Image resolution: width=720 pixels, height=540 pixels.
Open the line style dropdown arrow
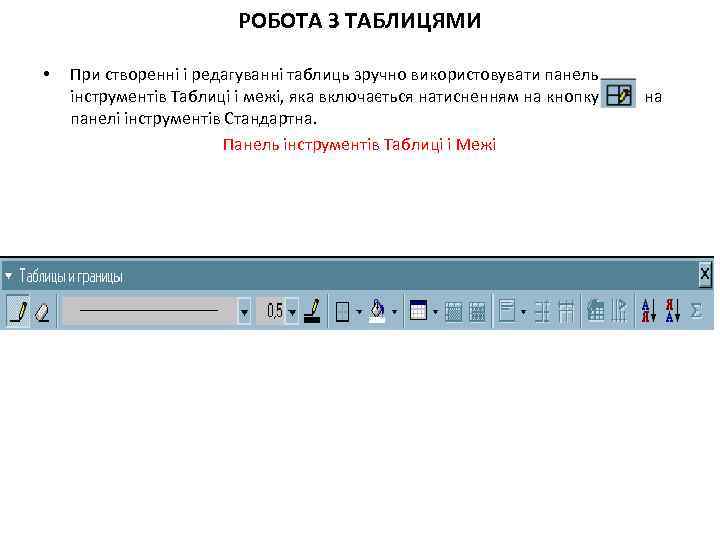244,312
